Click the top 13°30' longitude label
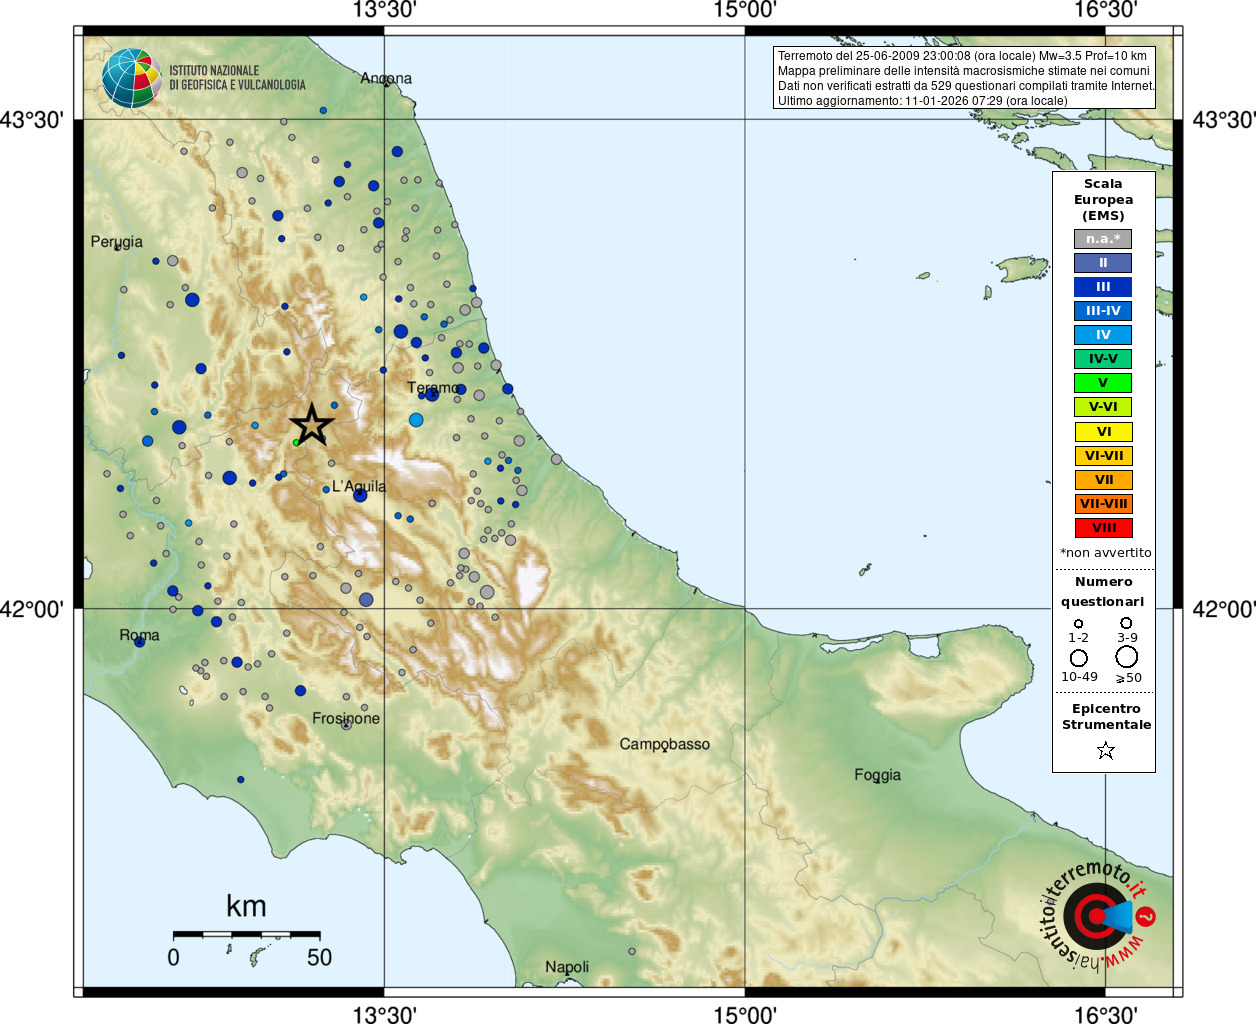1256x1024 pixels. 384,10
